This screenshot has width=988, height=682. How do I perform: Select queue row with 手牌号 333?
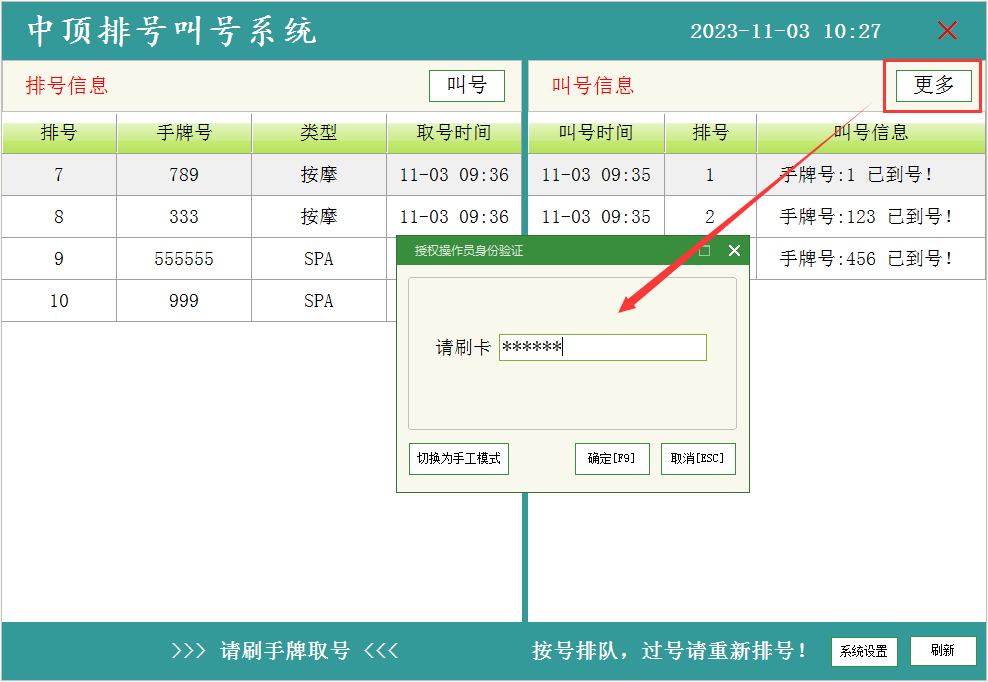coord(261,217)
